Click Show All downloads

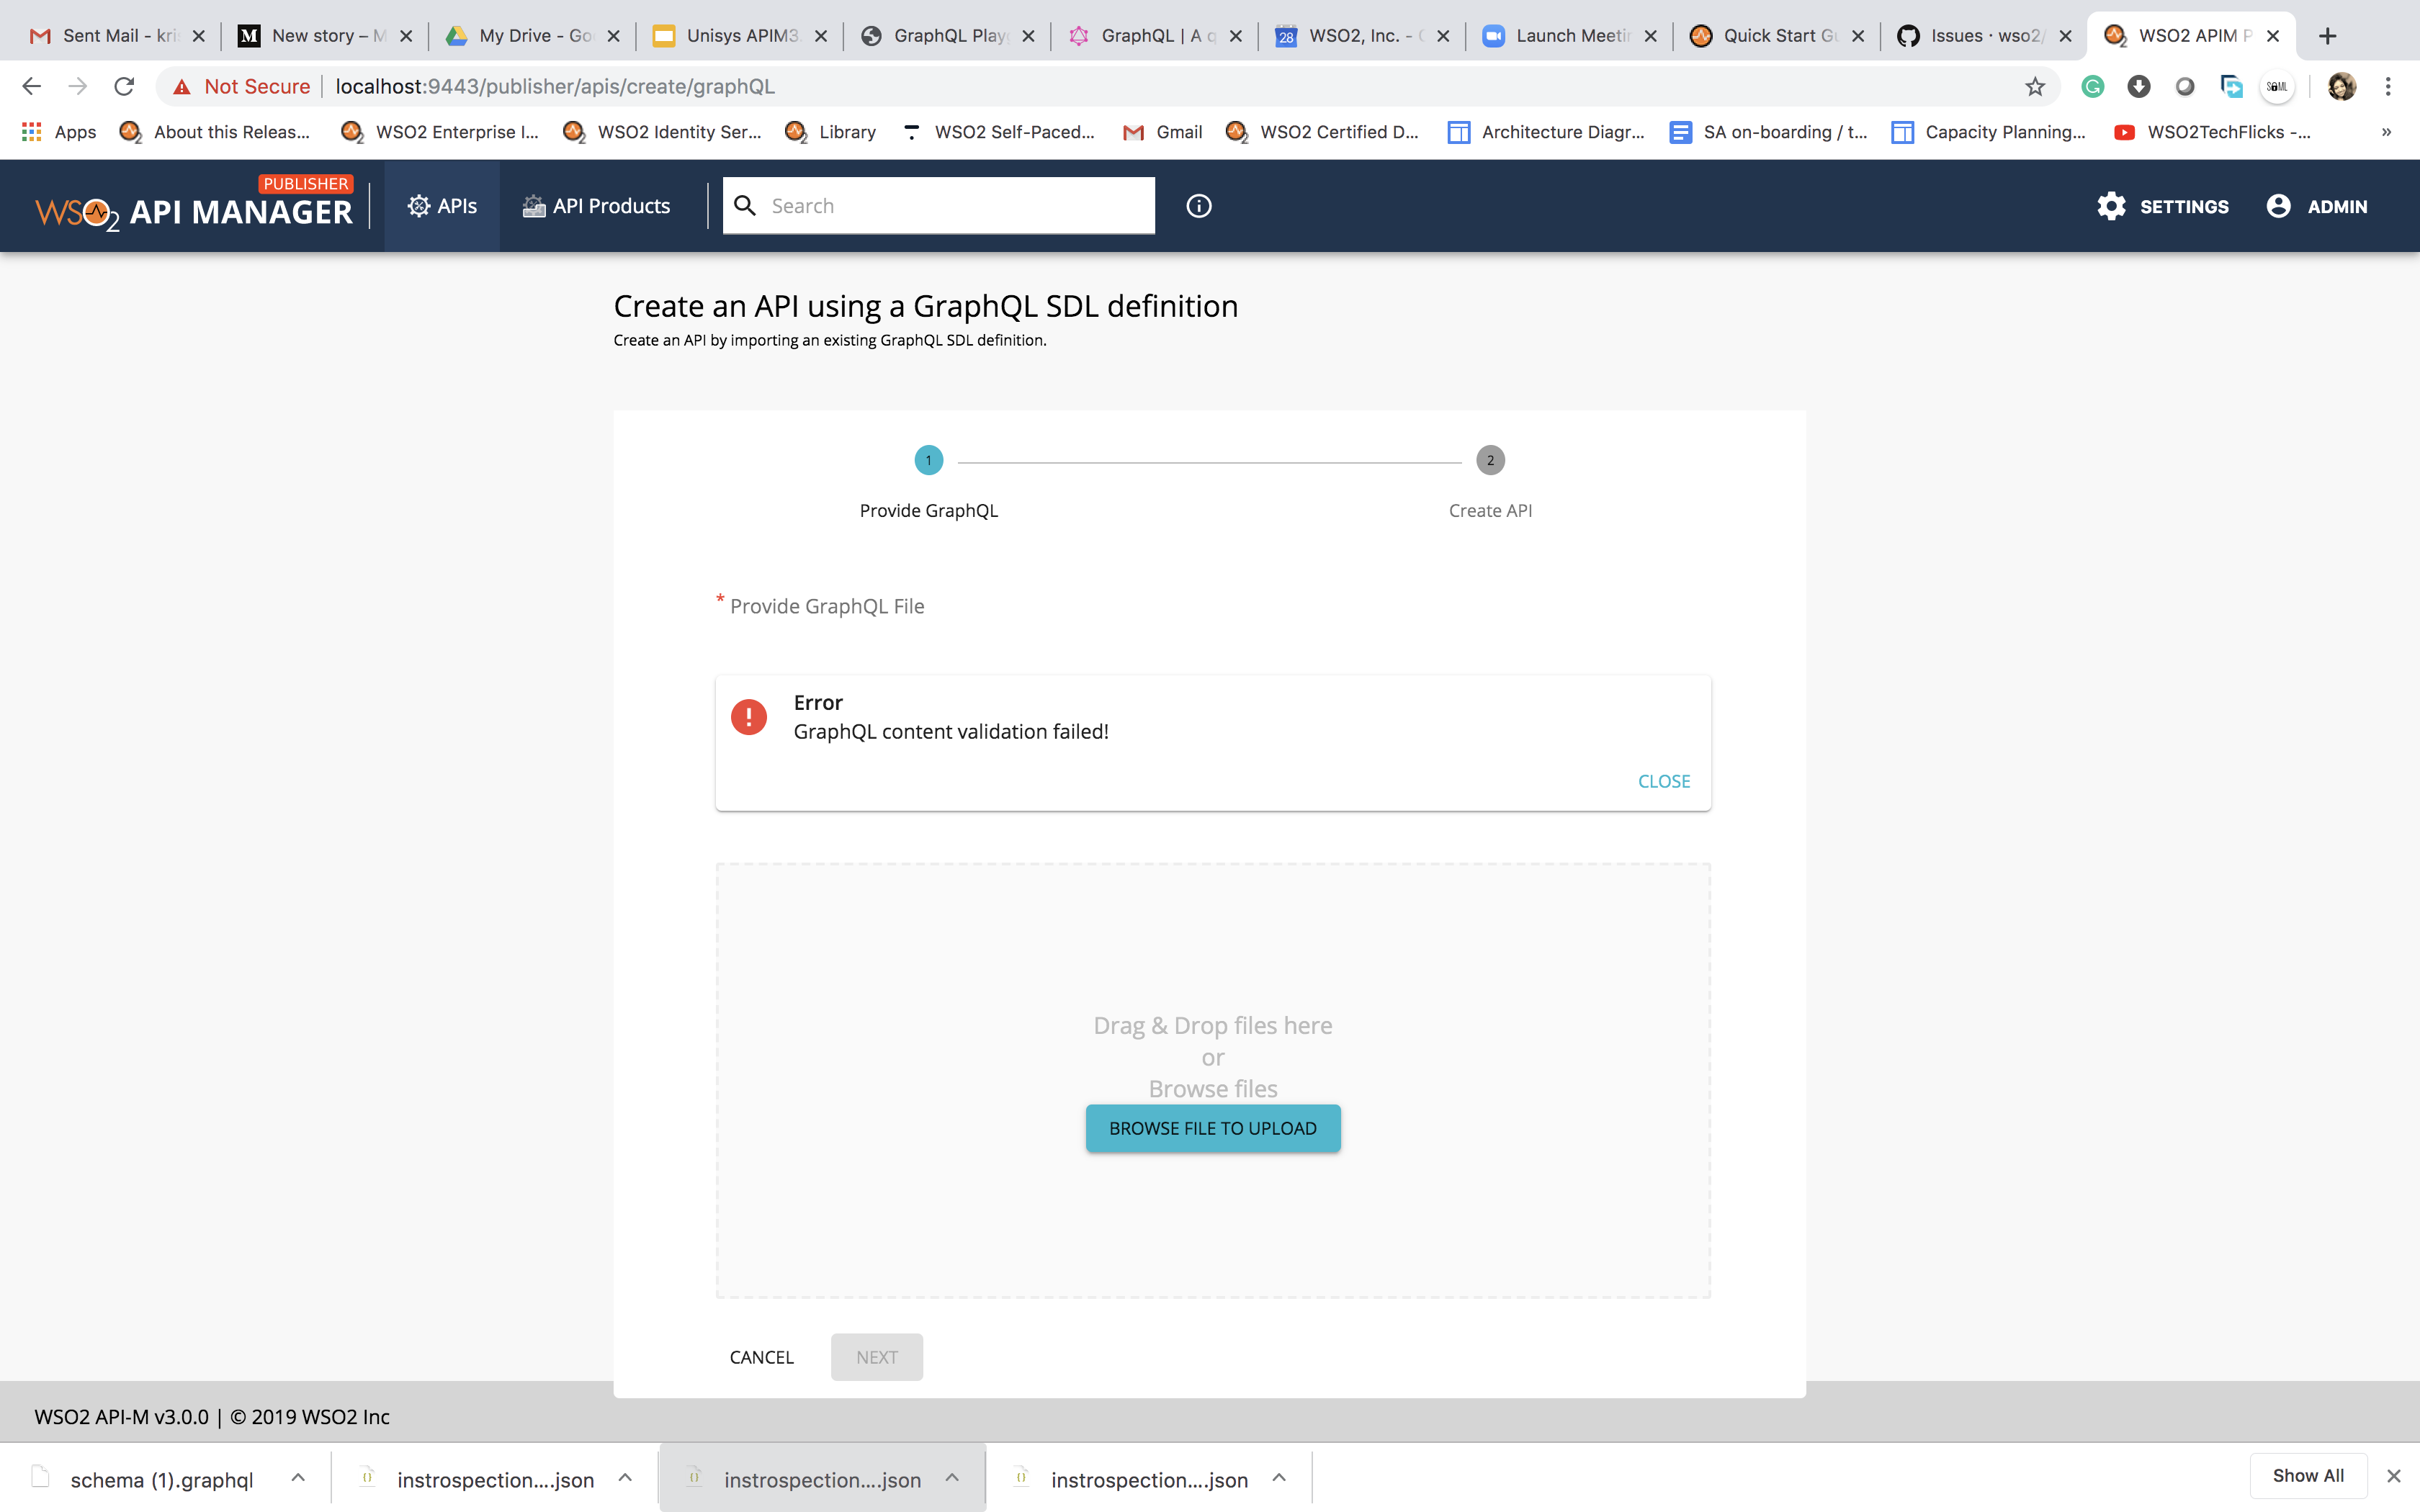coord(2307,1475)
